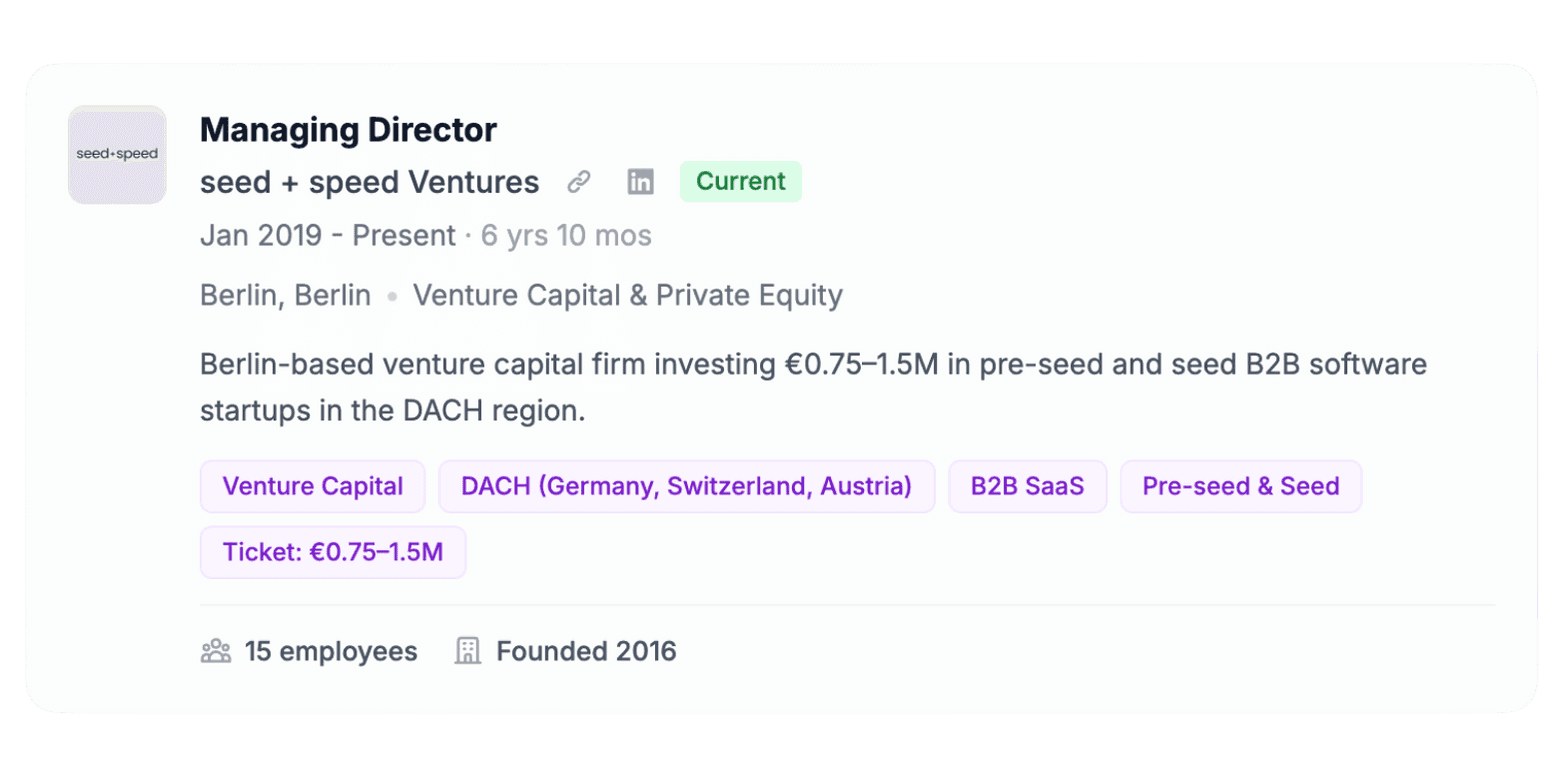Click the 15 employees link
This screenshot has height=781, width=1561.
coord(331,651)
